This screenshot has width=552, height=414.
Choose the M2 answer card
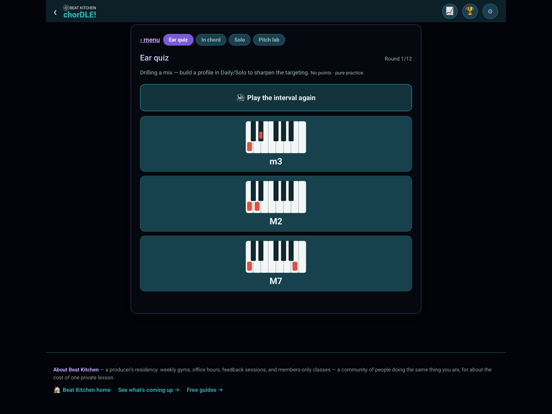click(x=276, y=204)
